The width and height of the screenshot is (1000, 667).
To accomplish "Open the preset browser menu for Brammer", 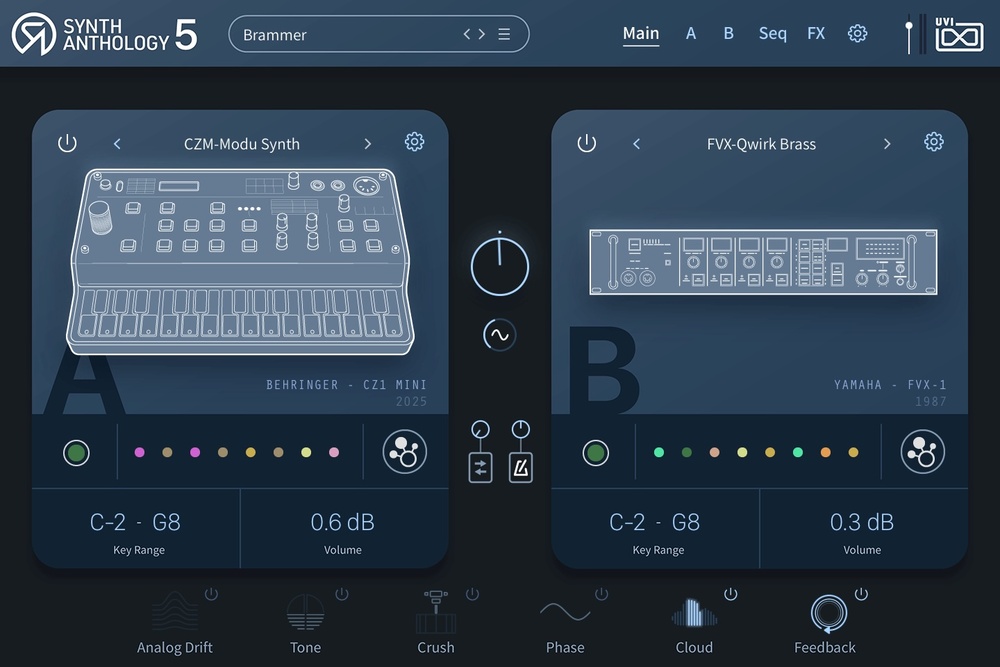I will click(504, 34).
